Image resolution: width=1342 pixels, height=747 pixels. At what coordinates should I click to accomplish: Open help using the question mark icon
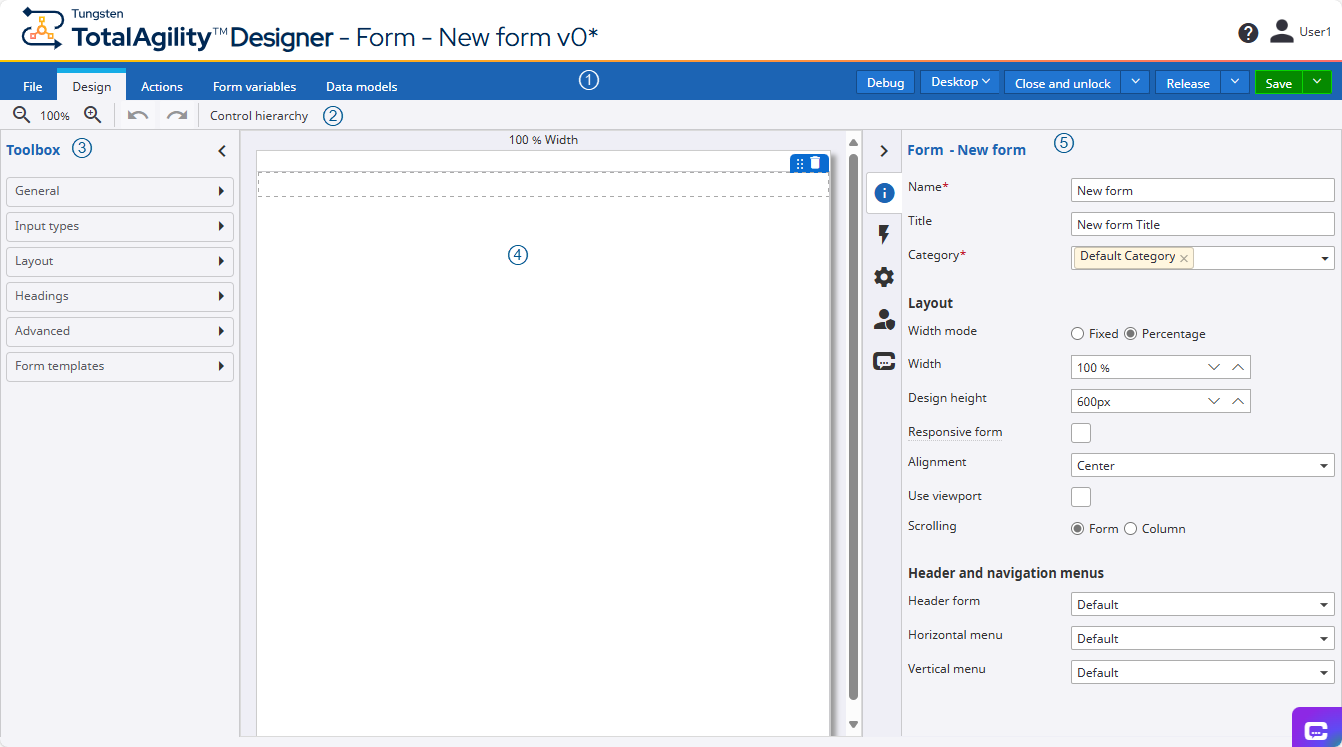tap(1247, 32)
